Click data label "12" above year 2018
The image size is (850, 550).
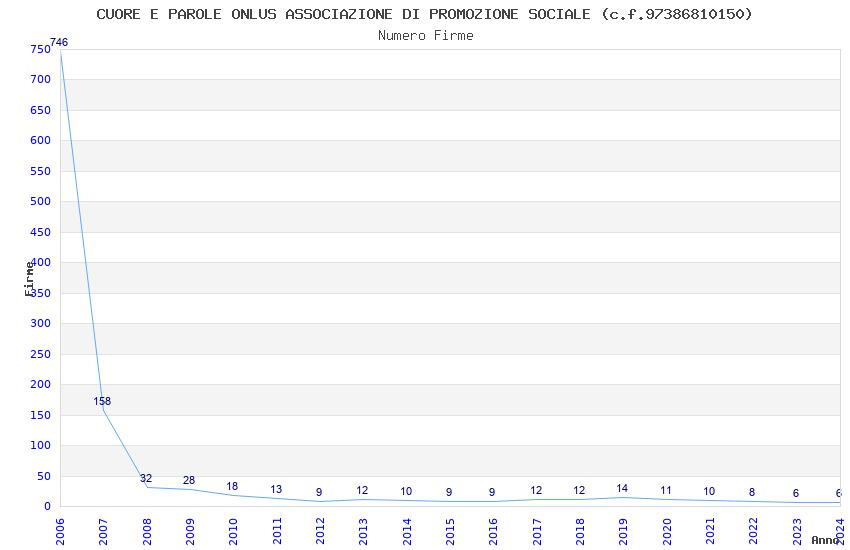579,490
